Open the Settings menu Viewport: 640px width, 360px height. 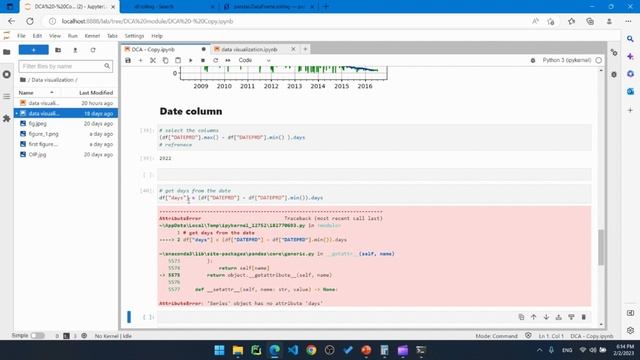[x=134, y=36]
